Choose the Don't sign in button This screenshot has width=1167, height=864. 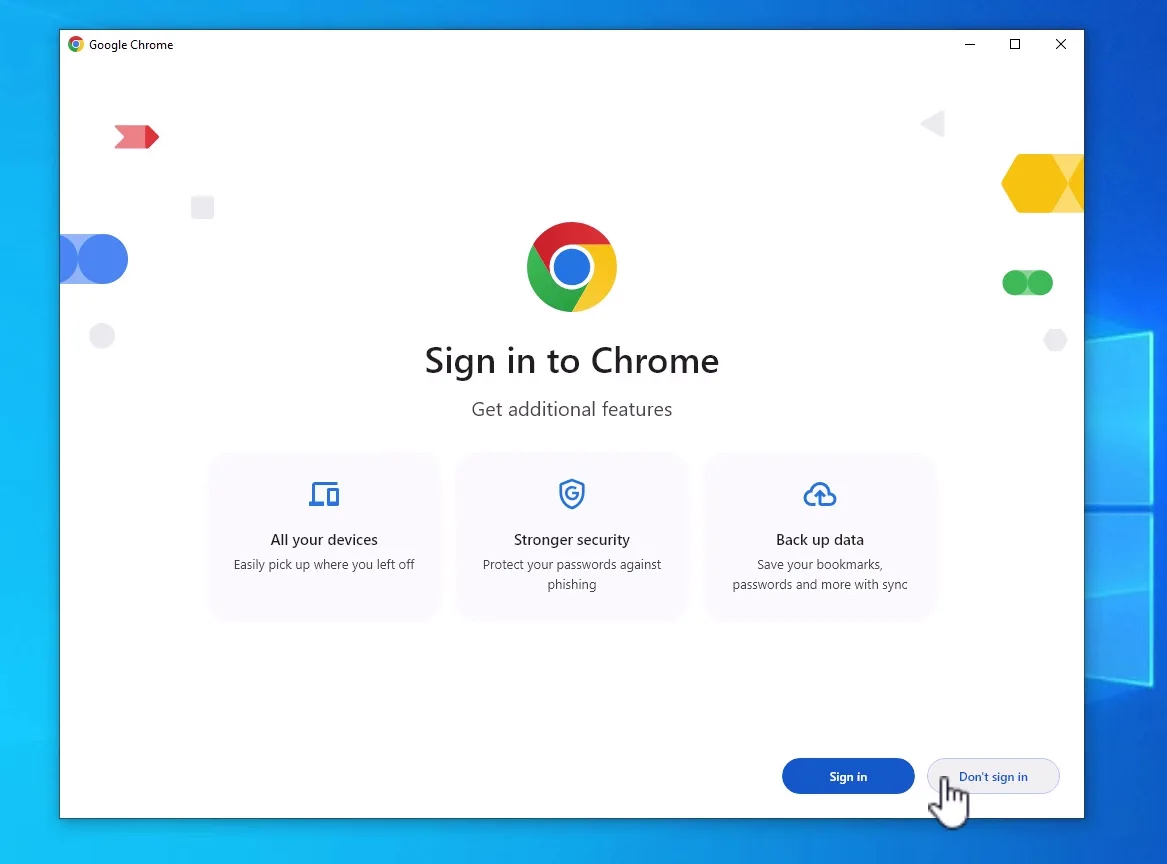click(x=993, y=776)
